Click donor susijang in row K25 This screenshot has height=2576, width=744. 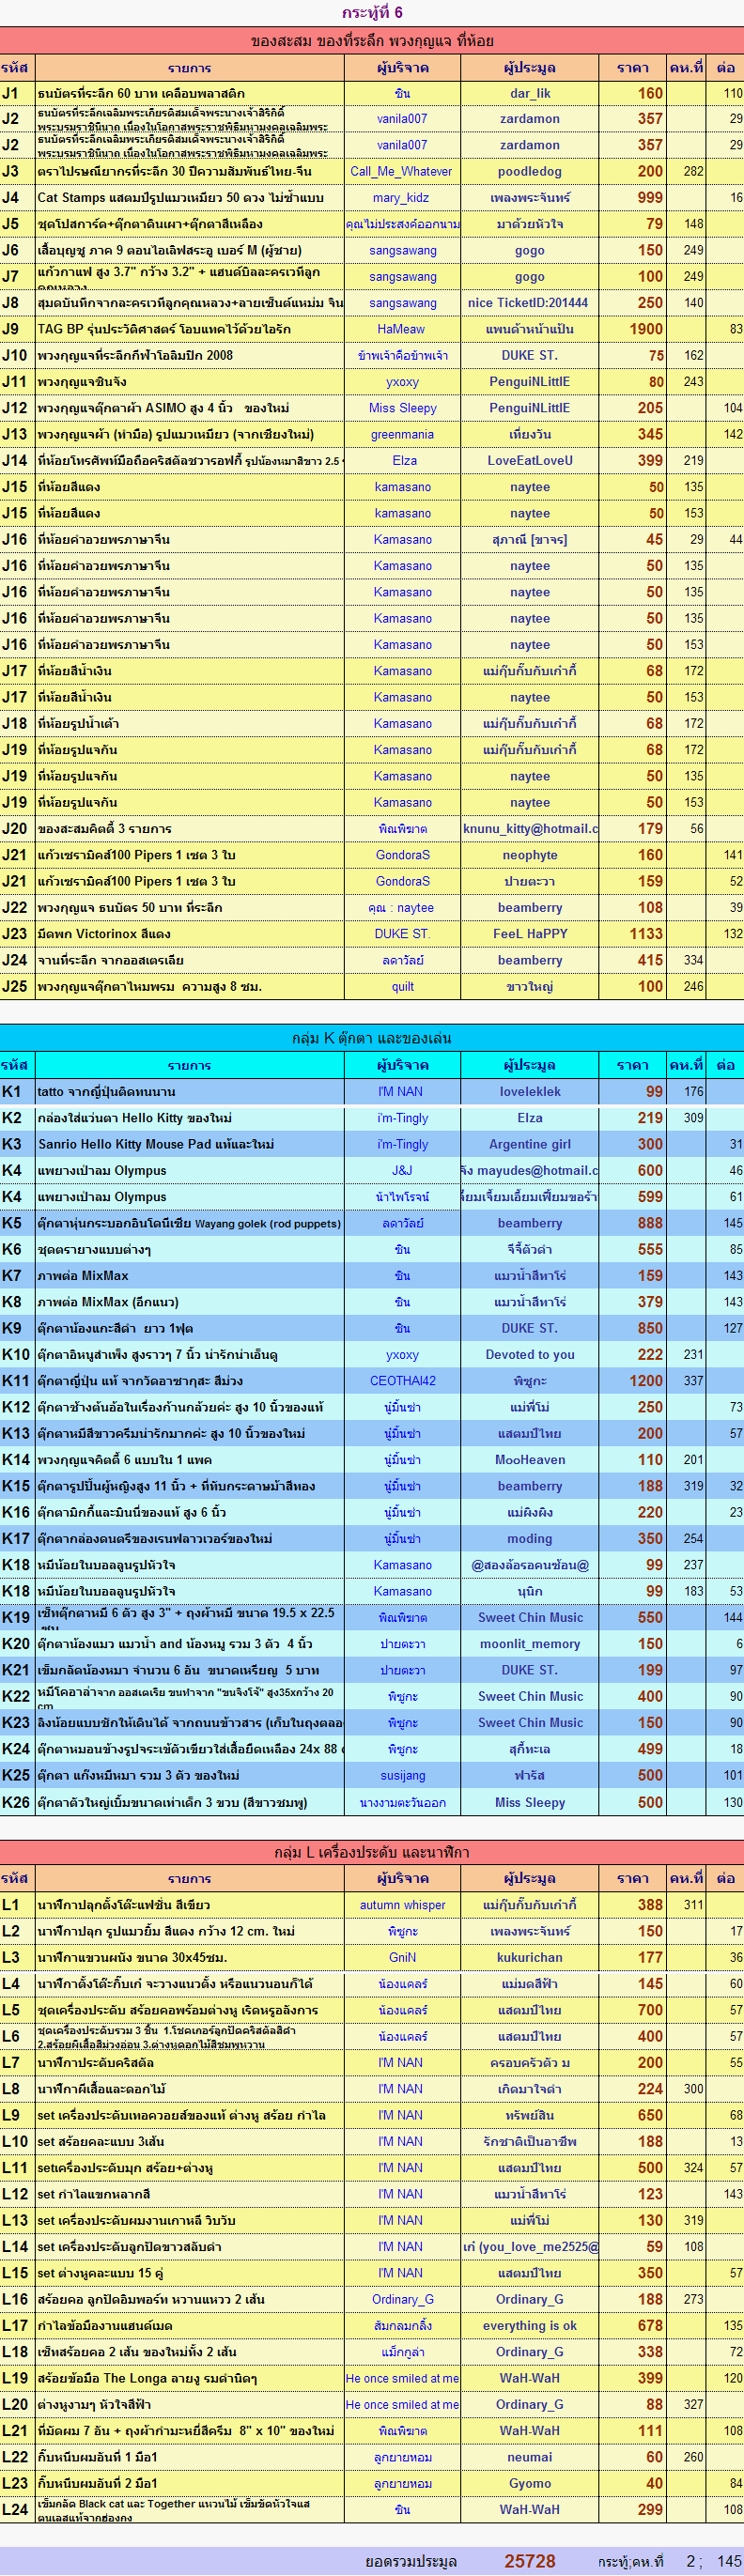click(x=402, y=1776)
